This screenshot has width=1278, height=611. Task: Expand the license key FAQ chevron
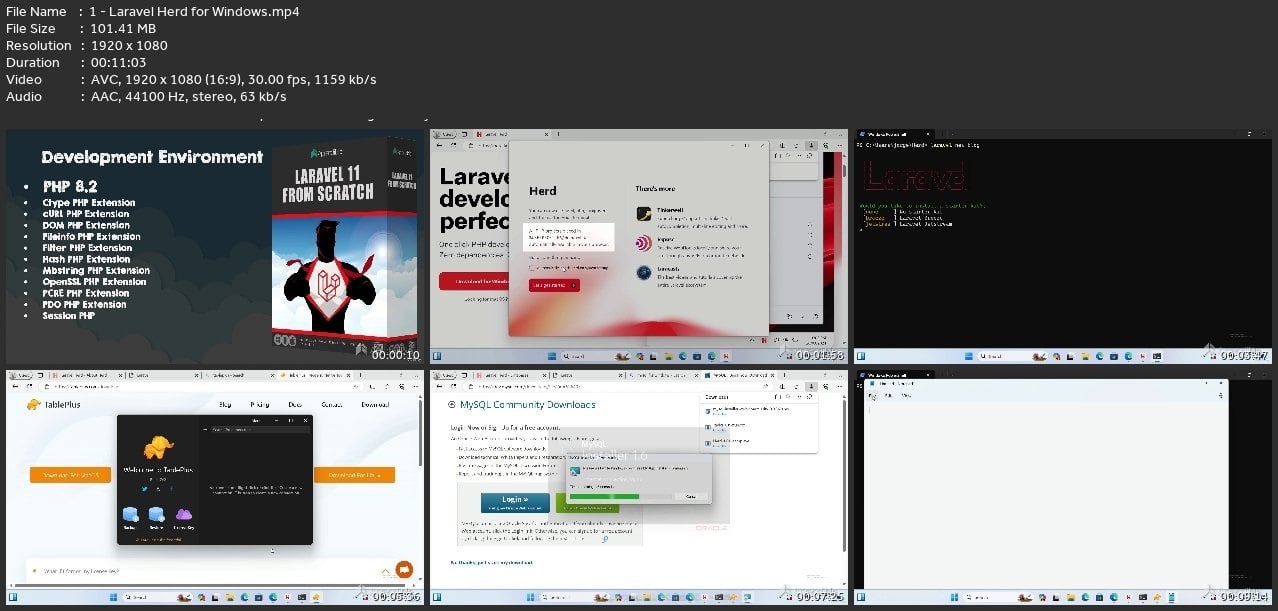point(386,571)
